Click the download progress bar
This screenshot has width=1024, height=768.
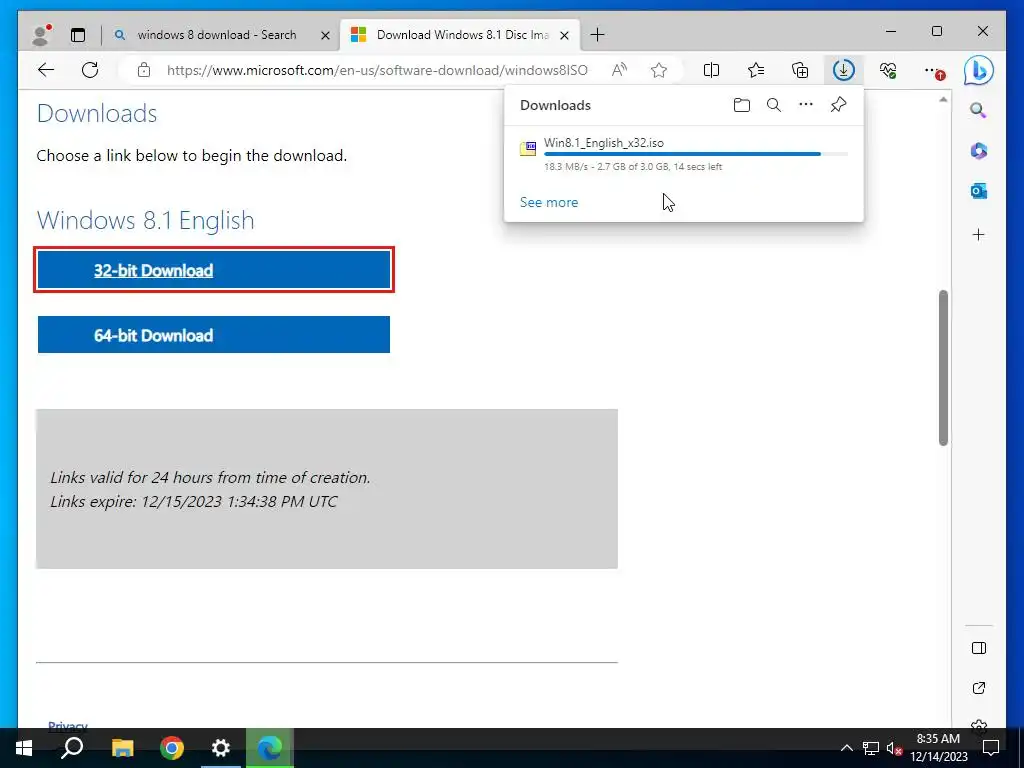[x=696, y=154]
